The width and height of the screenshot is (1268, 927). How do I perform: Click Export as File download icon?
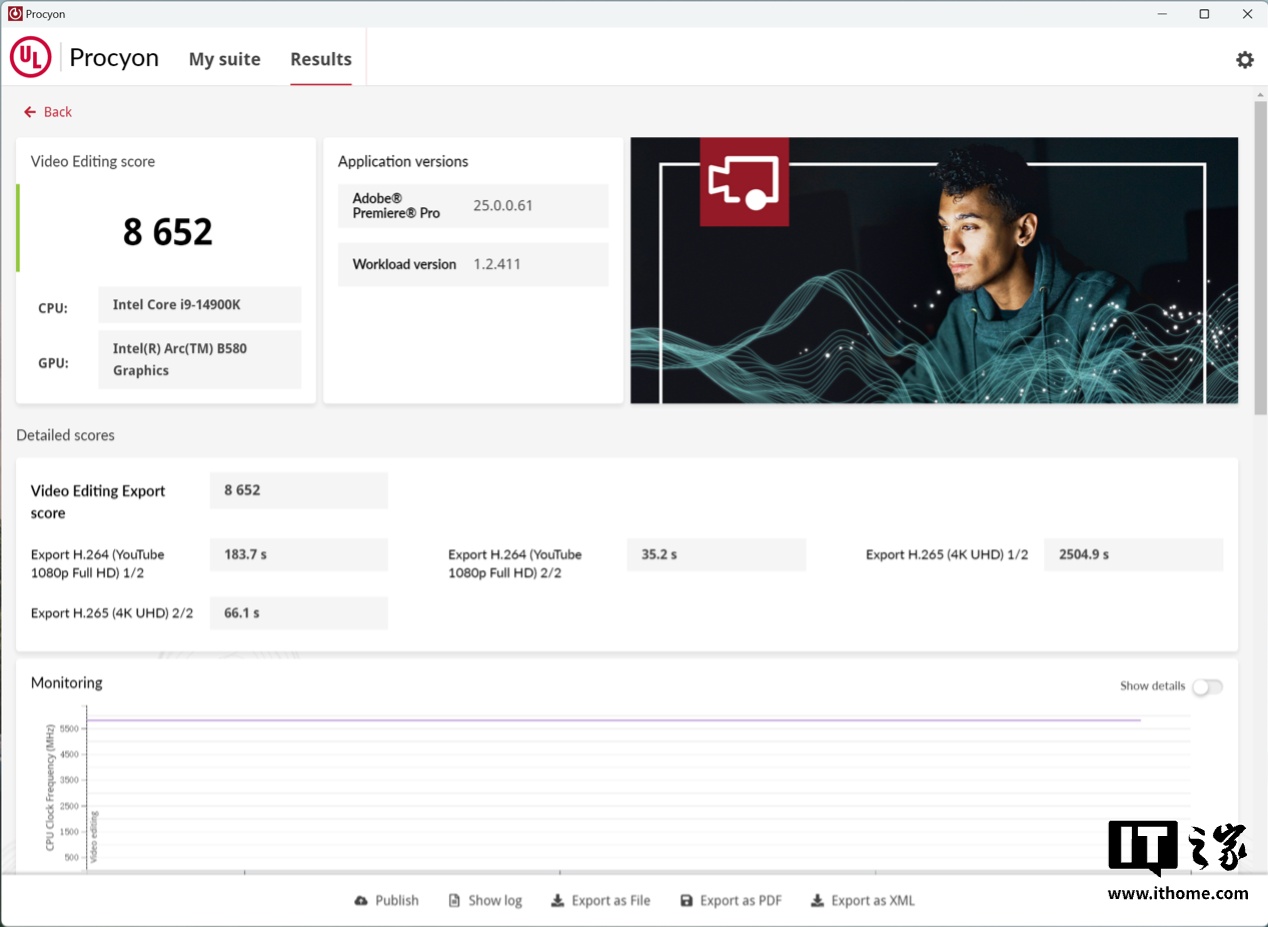click(x=557, y=901)
